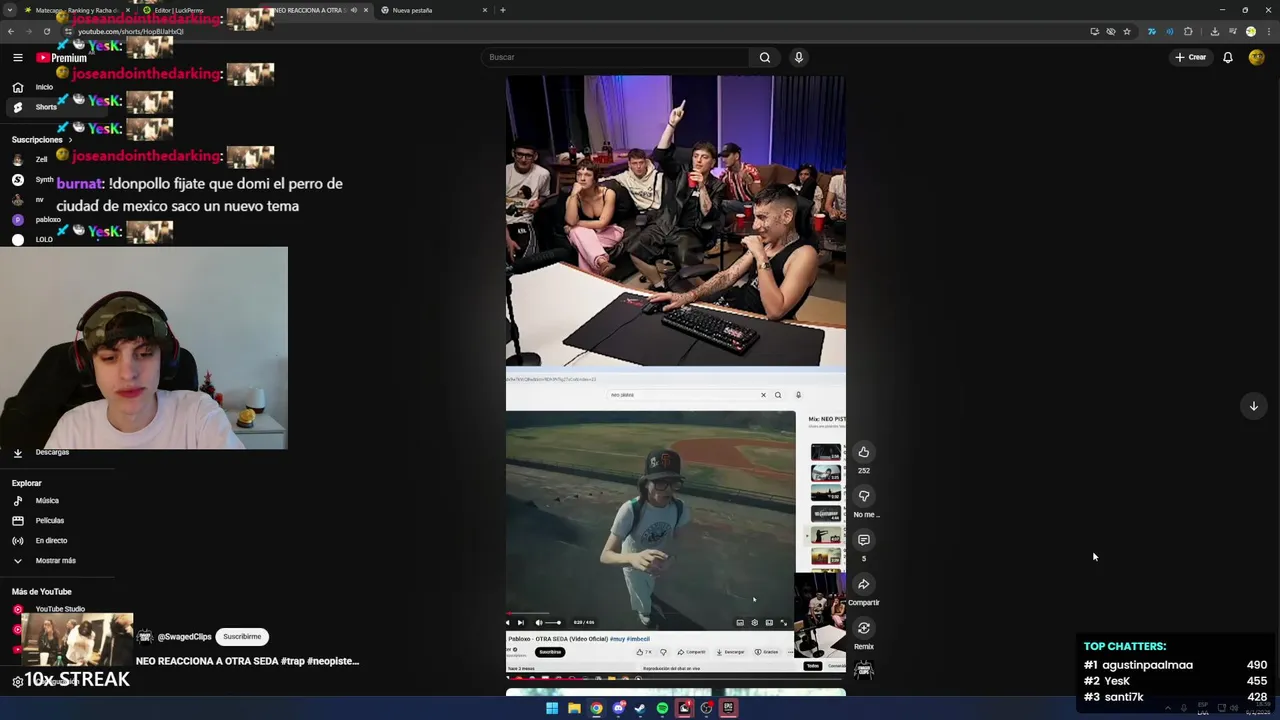1280x720 pixels.
Task: Click the crossed-eye tracking protection icon
Action: [1110, 31]
